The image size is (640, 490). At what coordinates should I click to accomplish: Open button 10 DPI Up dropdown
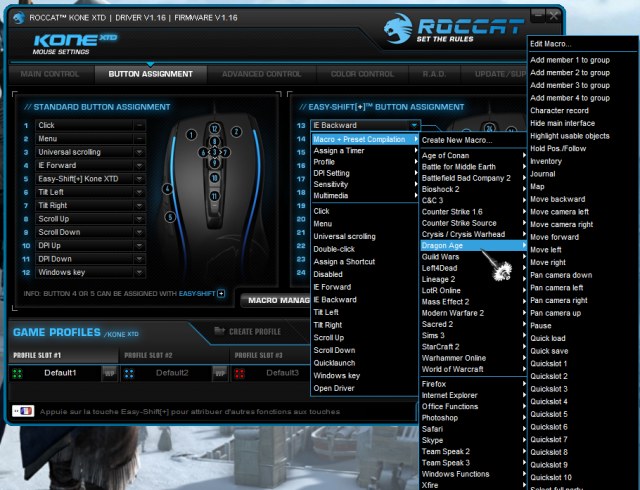coord(139,245)
